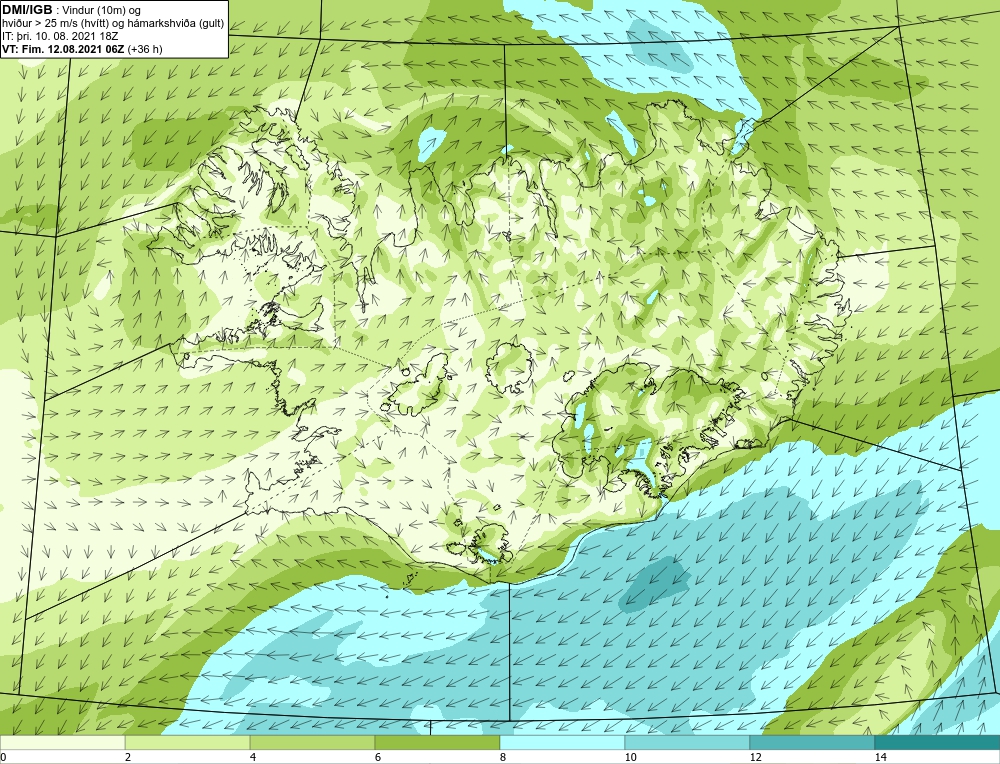Screen dimensions: 1000x764
Task: Click the "VT: Fim. 12.08.2021 06Z (+36 h)" line
Action: click(82, 49)
